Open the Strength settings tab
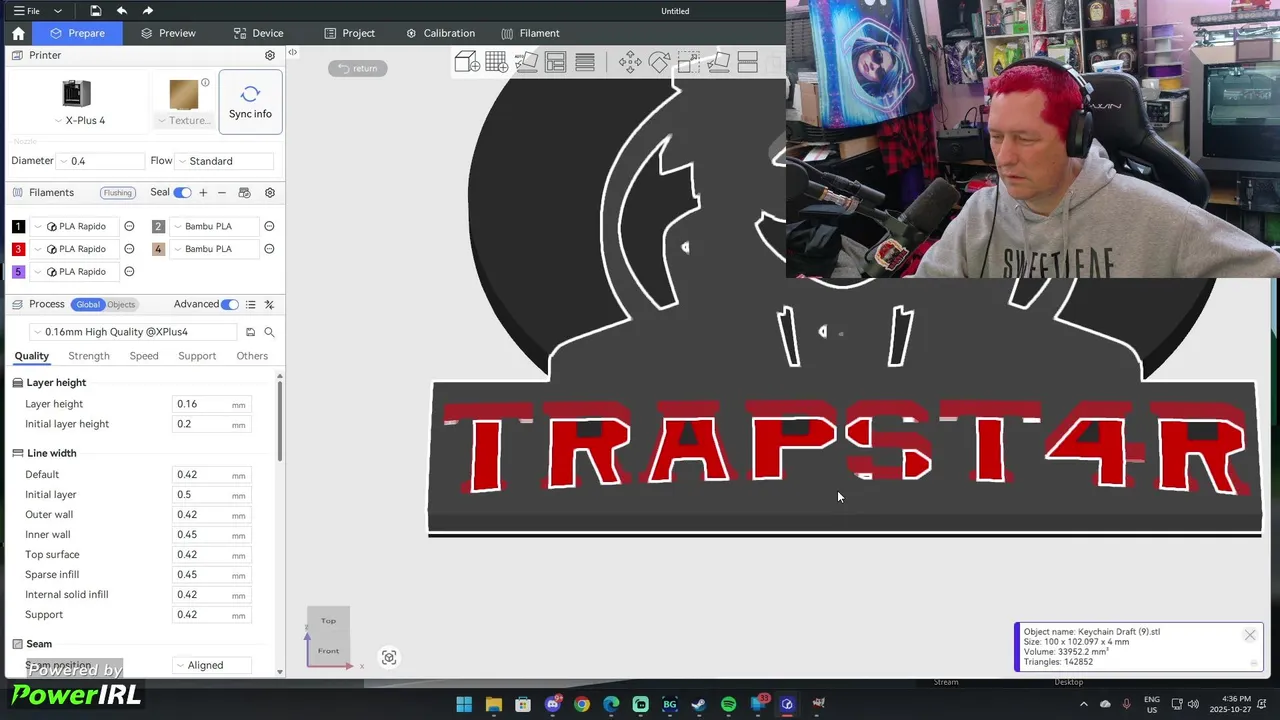The height and width of the screenshot is (720, 1280). [89, 356]
